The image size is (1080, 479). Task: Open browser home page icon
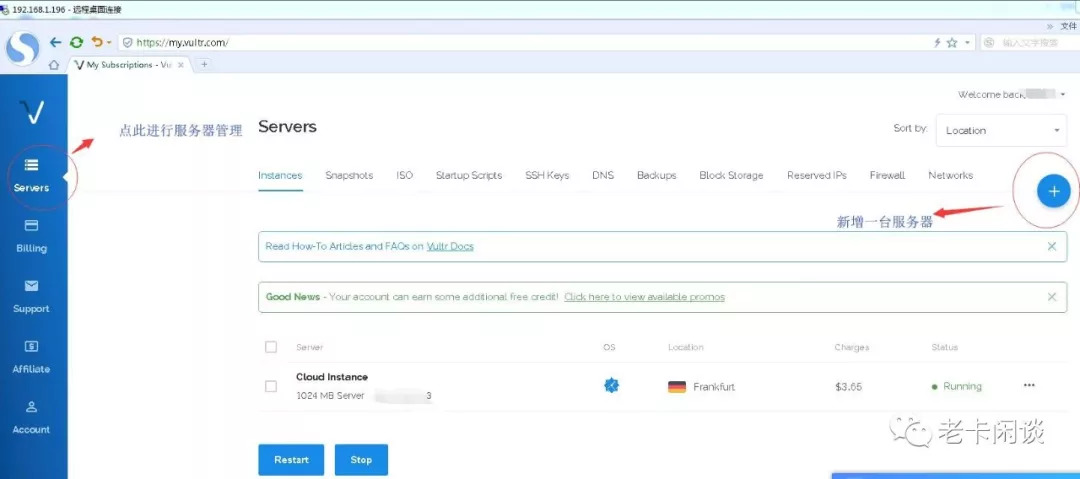53,65
